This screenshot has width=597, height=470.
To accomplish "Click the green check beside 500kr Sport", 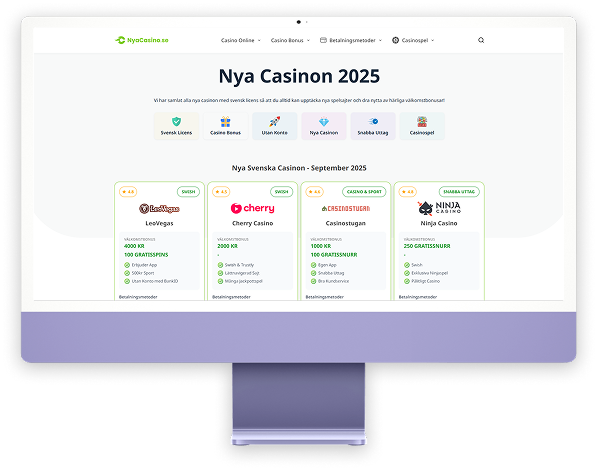I will (127, 273).
